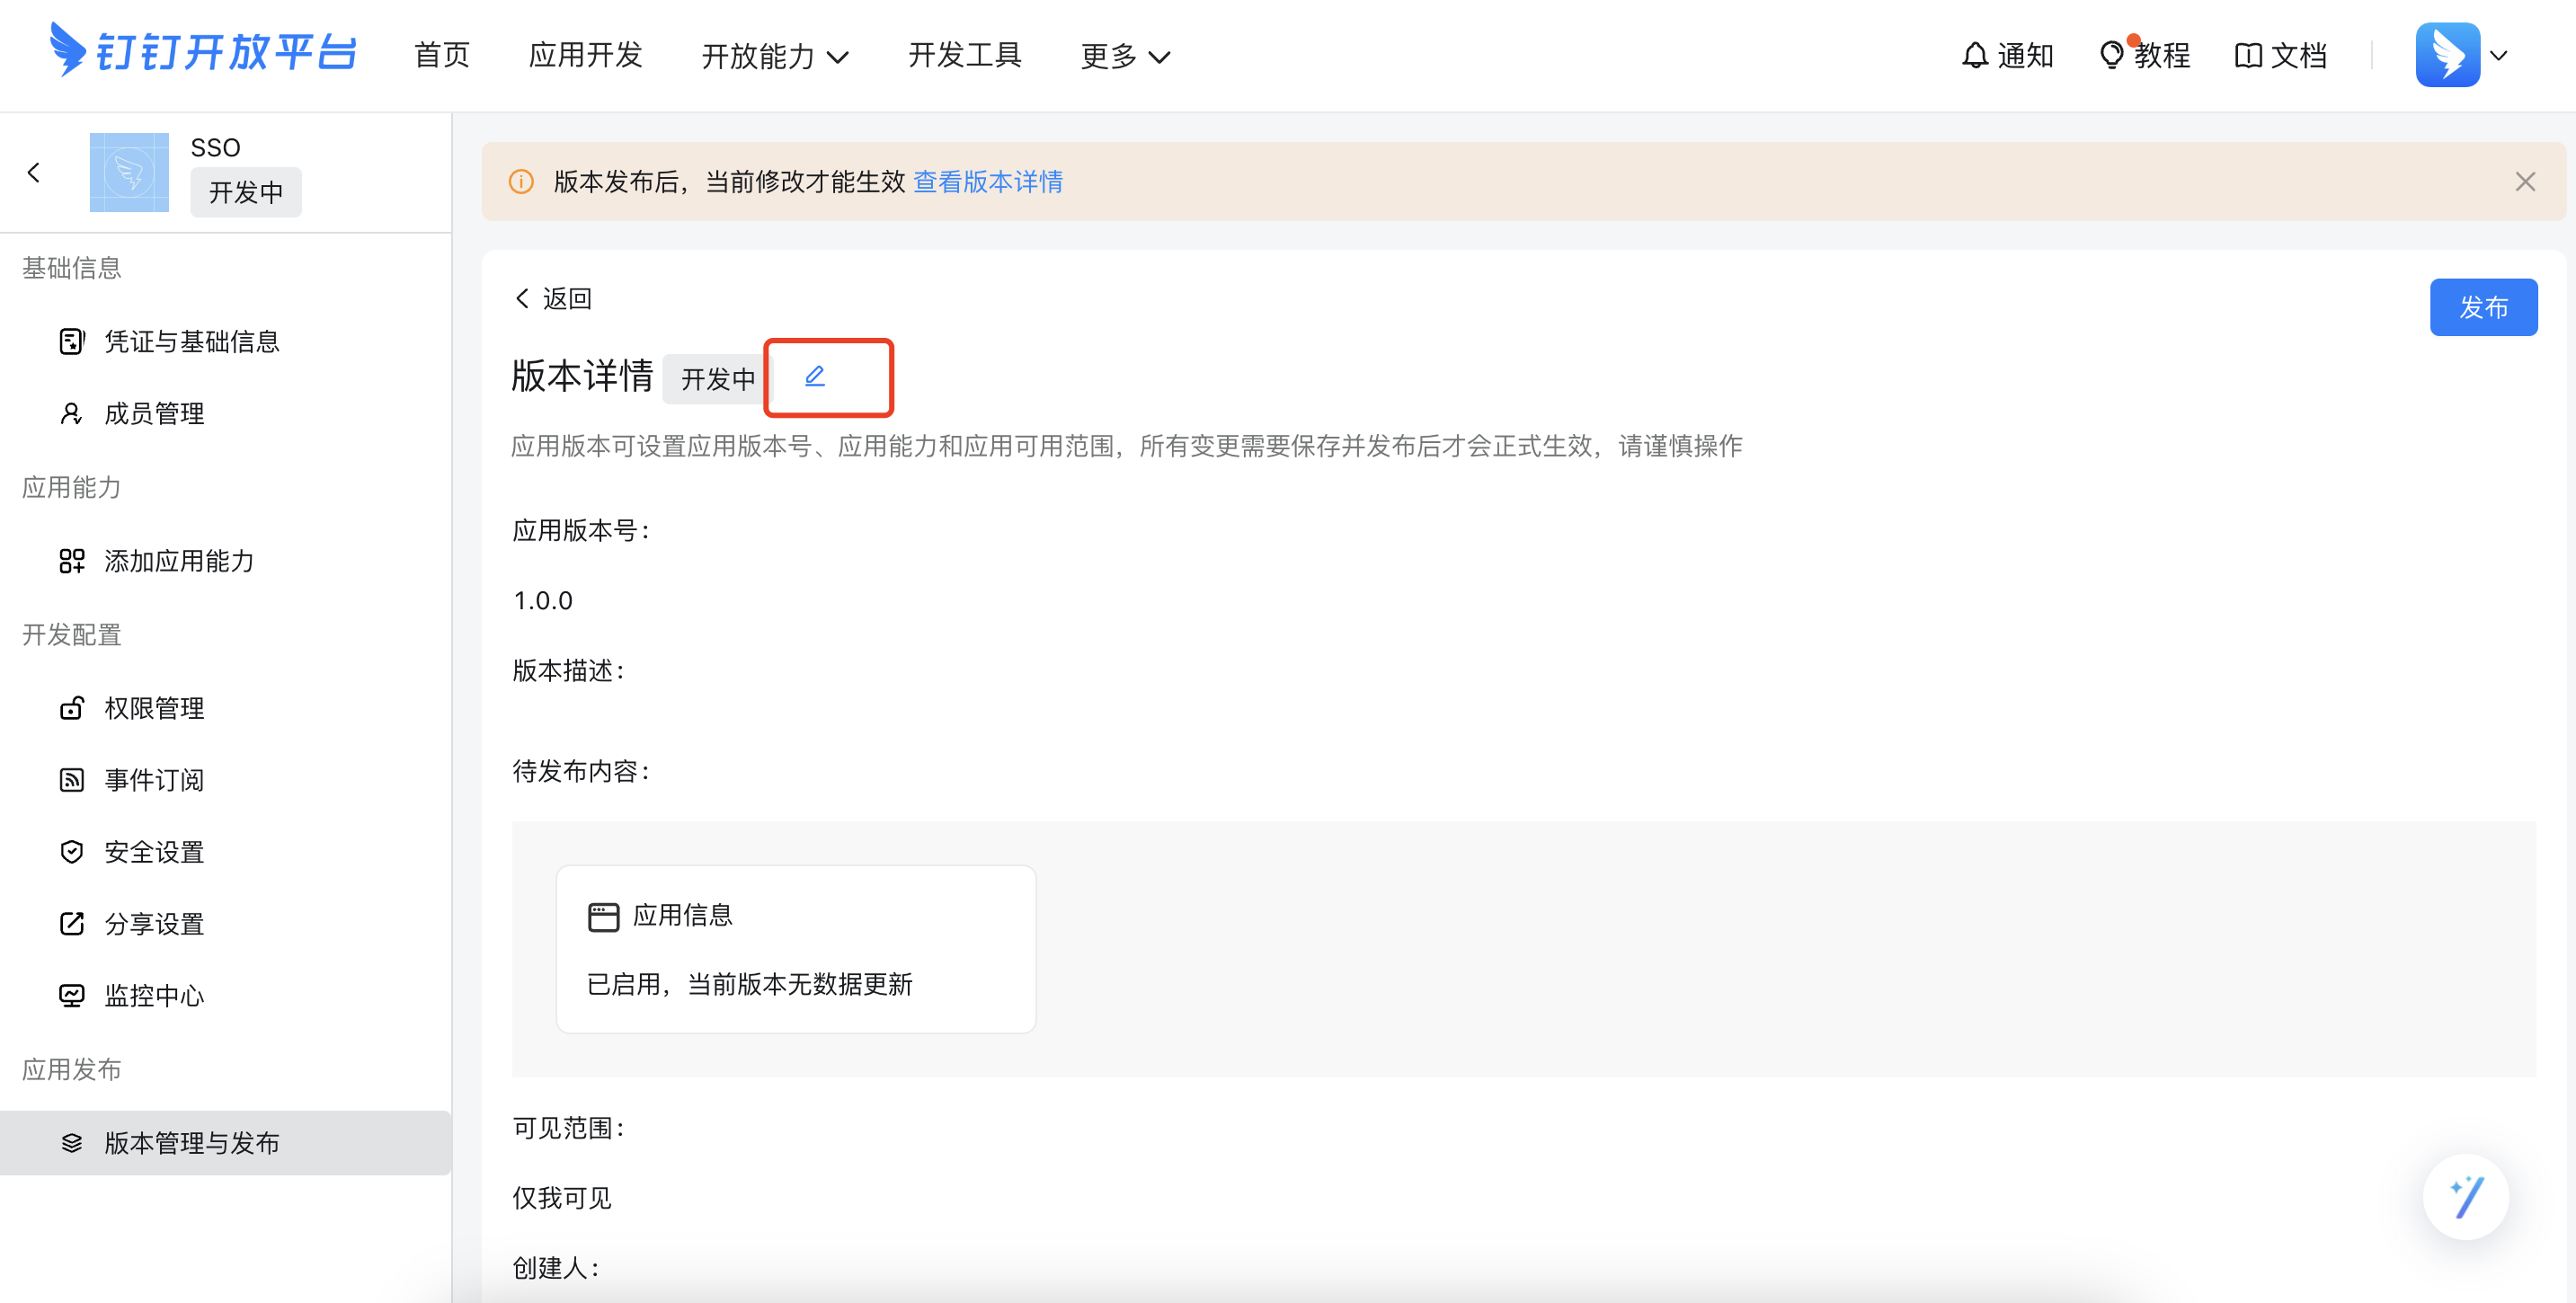Click the 已启用，当前版本无数据更新 text
Image resolution: width=2576 pixels, height=1303 pixels.
(750, 985)
